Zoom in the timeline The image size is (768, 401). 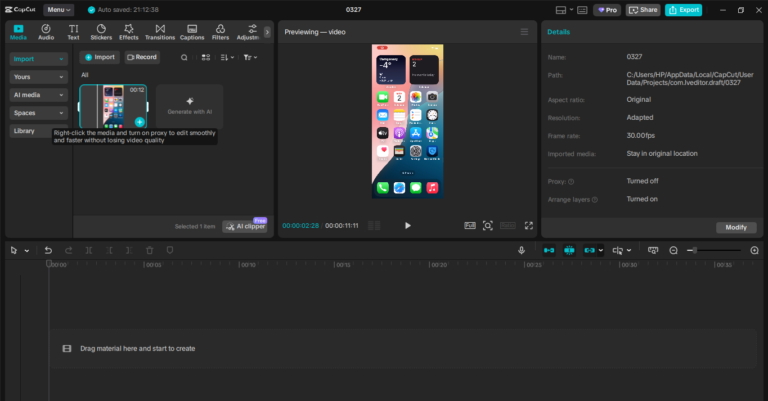pyautogui.click(x=754, y=251)
